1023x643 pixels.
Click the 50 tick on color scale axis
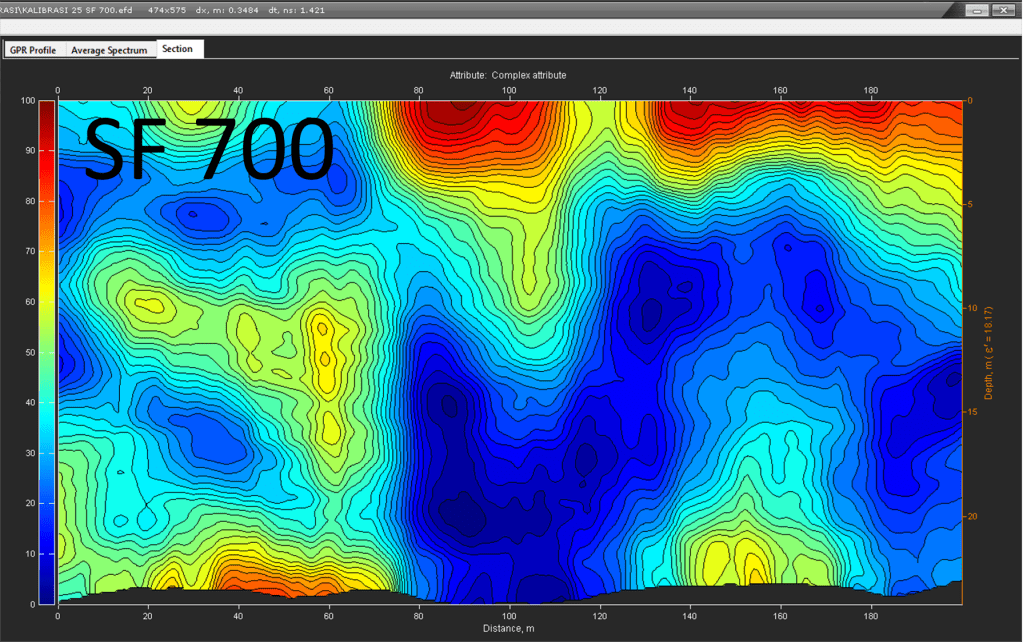tap(30, 352)
